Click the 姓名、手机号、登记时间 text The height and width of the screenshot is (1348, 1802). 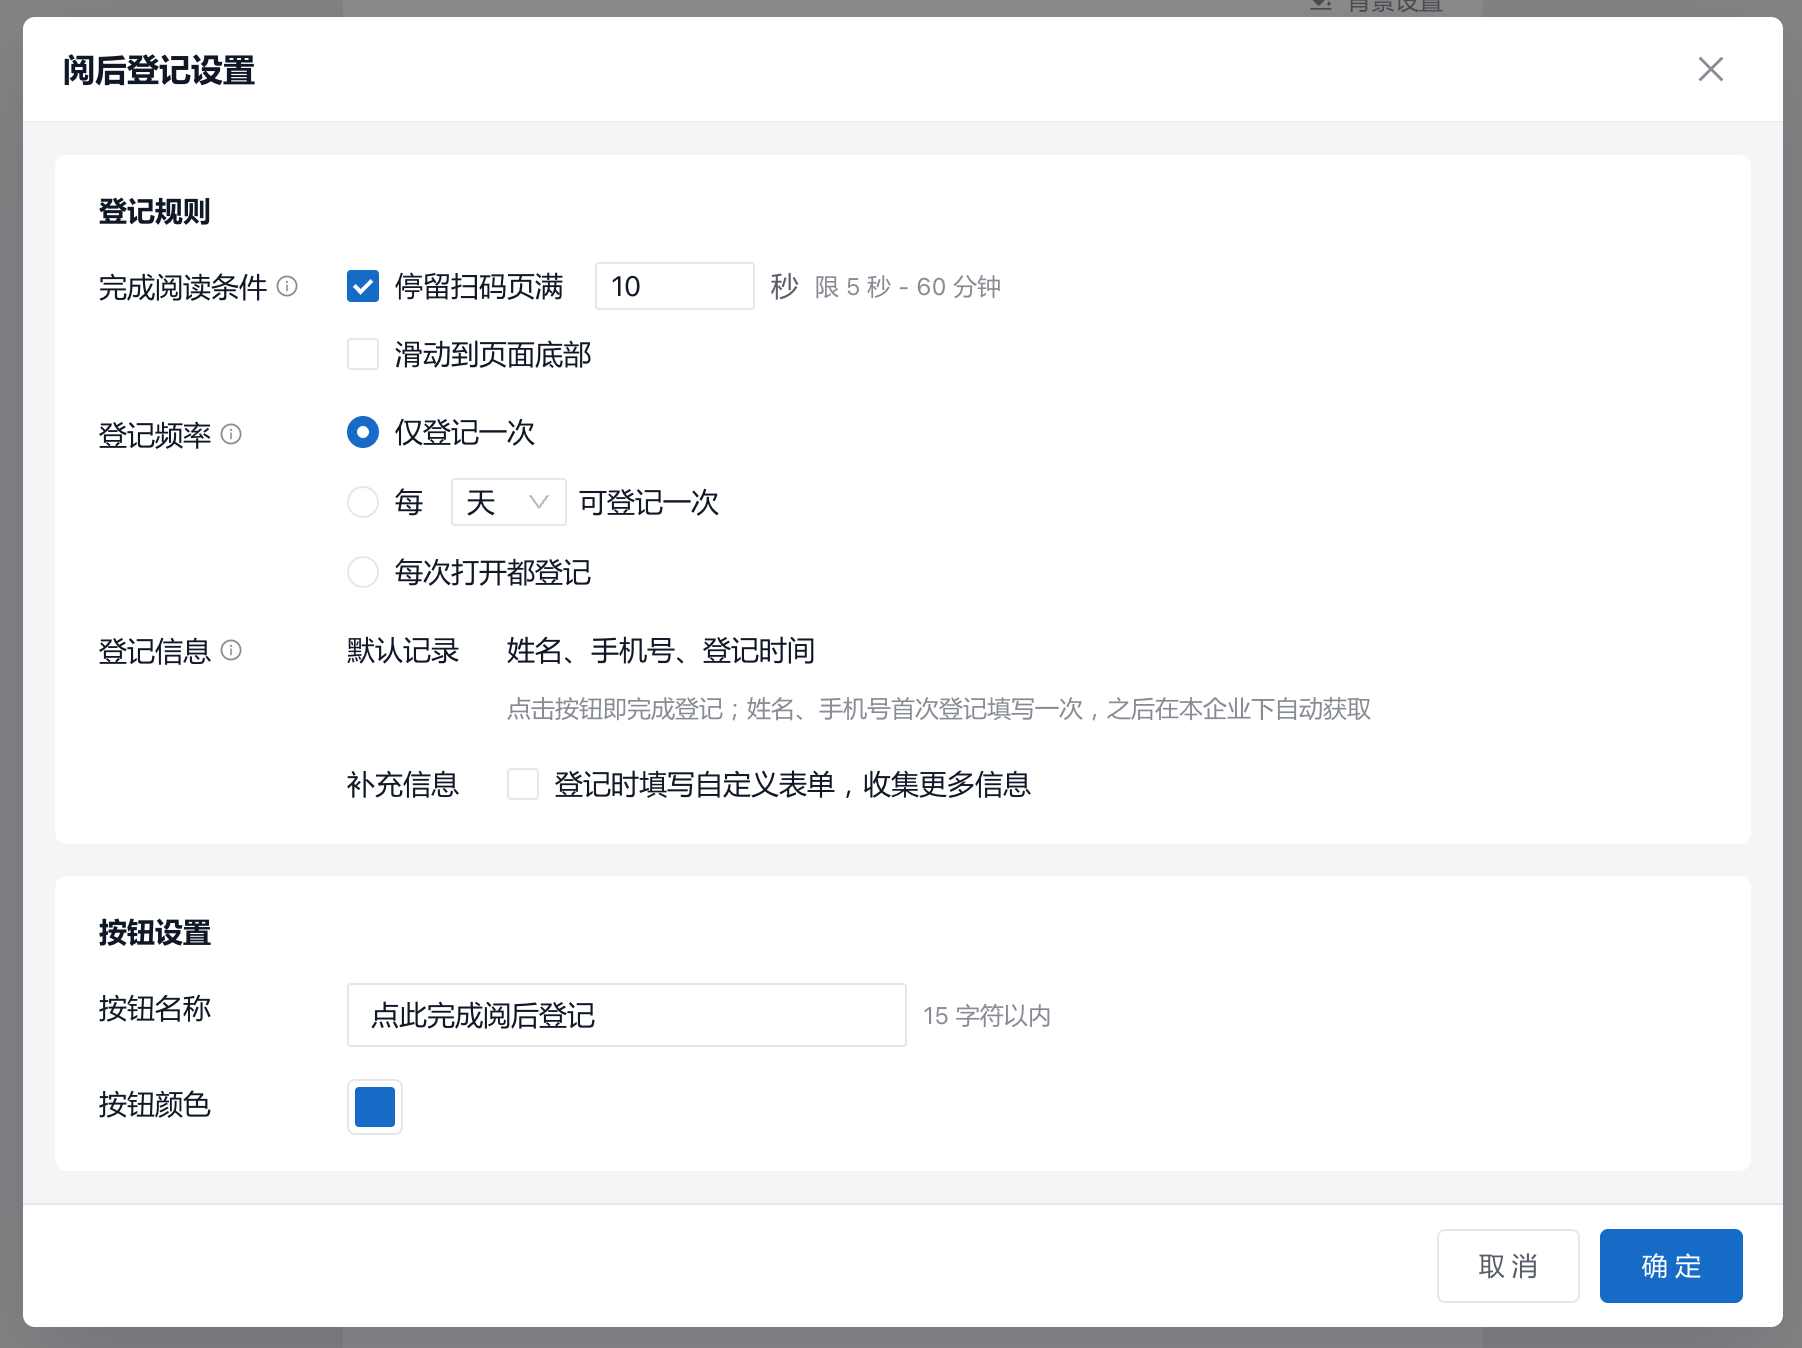[x=661, y=651]
